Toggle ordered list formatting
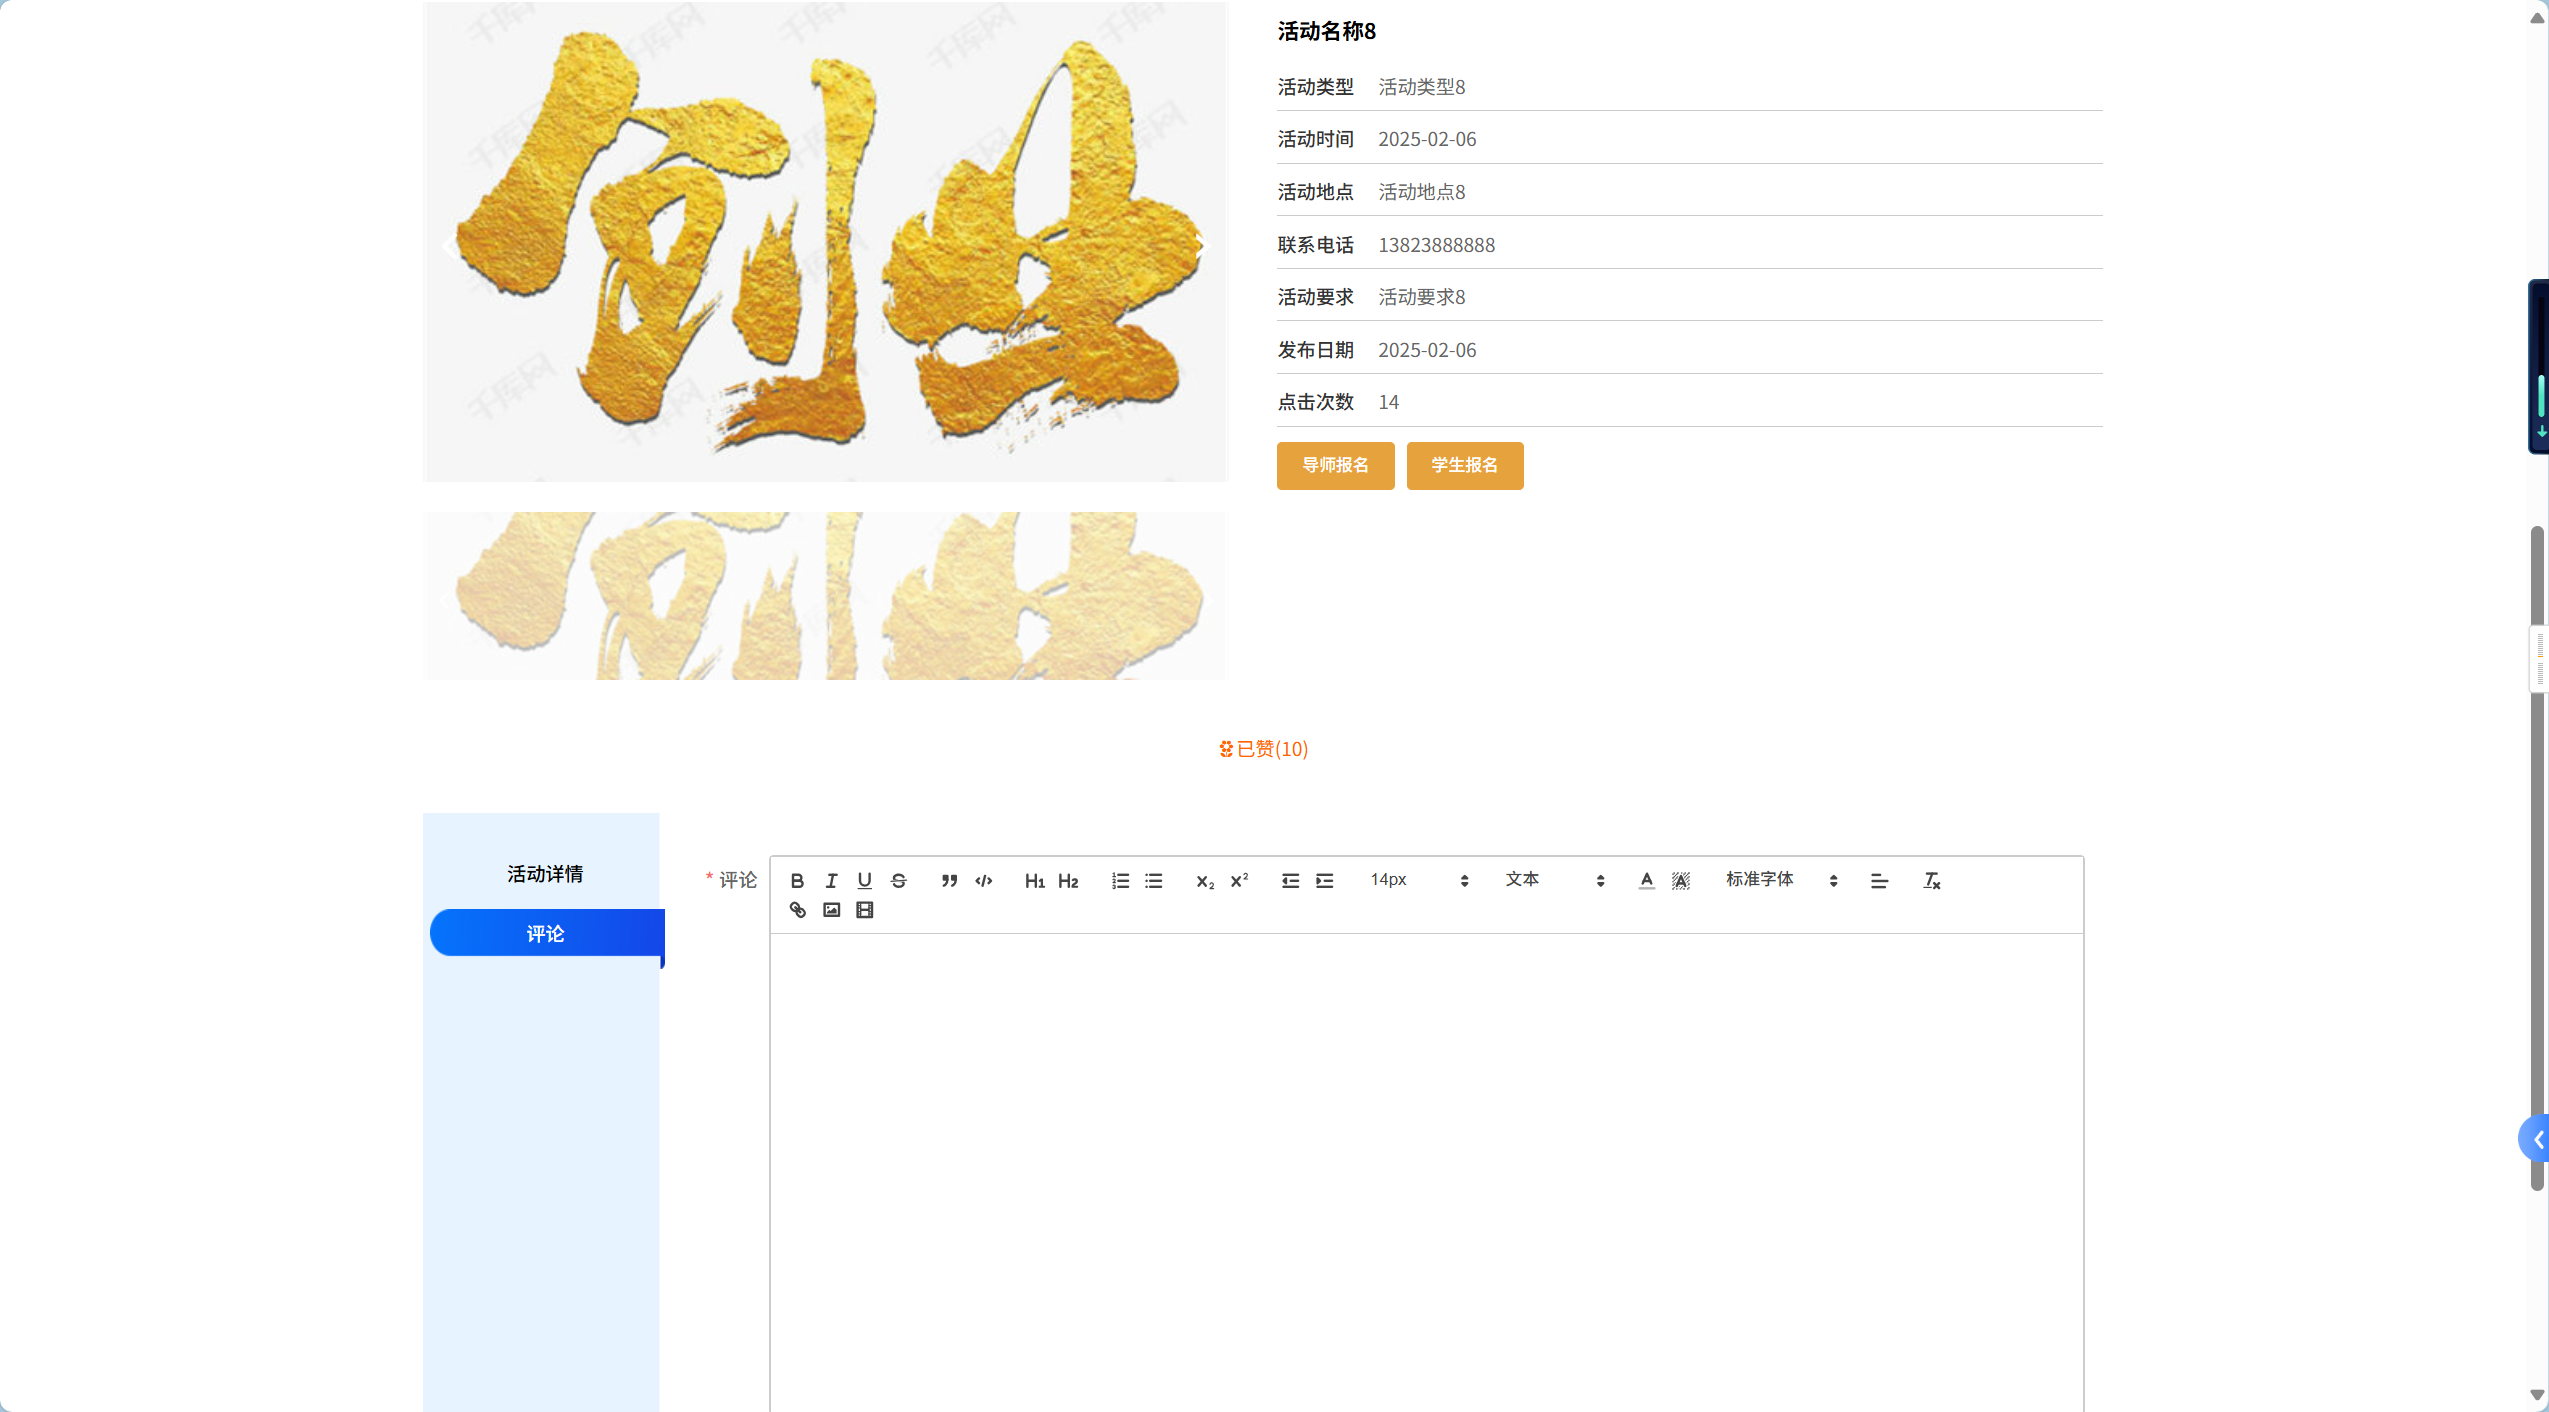The width and height of the screenshot is (2549, 1412). [1120, 881]
